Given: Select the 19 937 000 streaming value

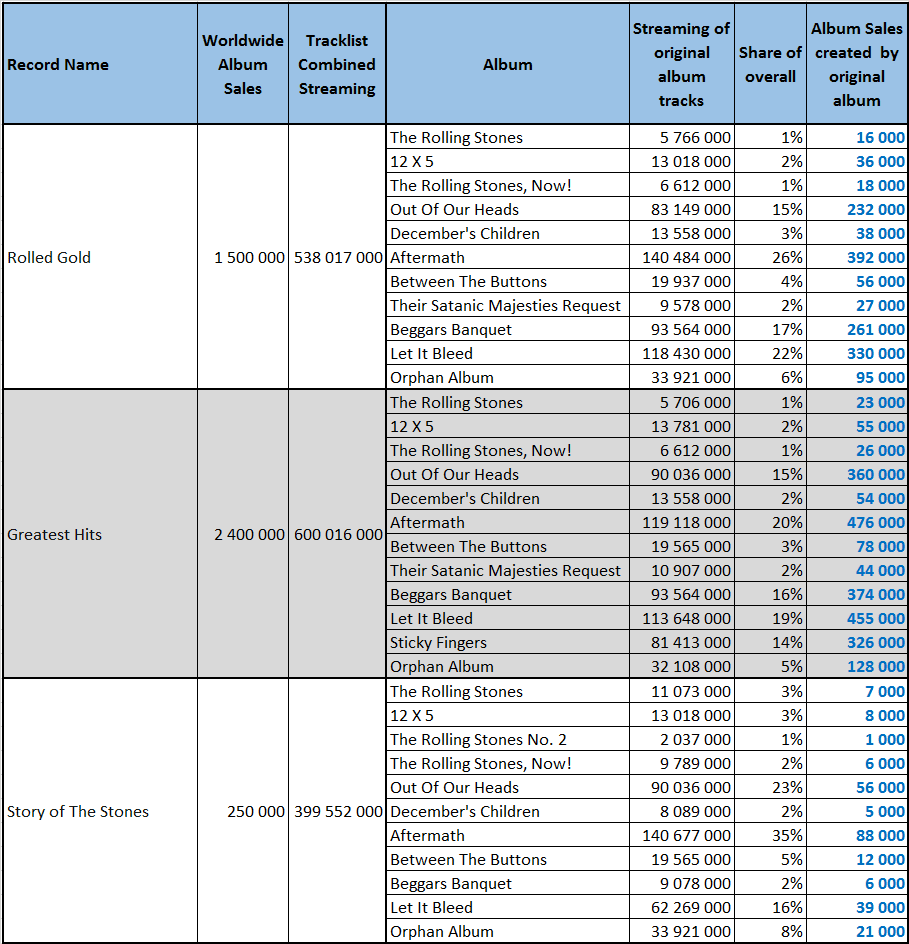Looking at the screenshot, I should point(690,281).
